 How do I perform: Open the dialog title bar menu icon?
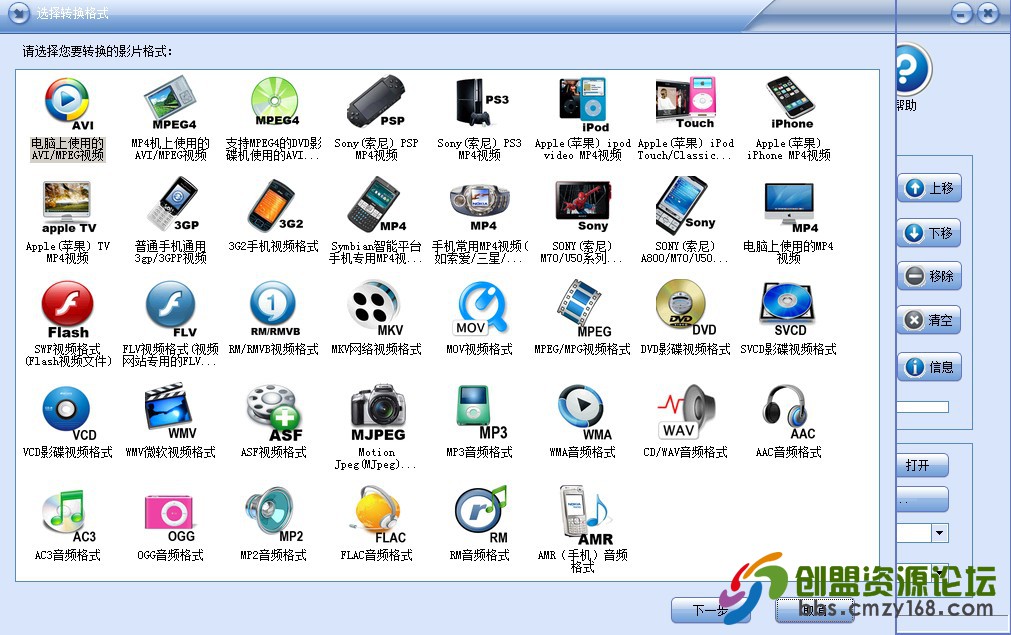click(19, 13)
